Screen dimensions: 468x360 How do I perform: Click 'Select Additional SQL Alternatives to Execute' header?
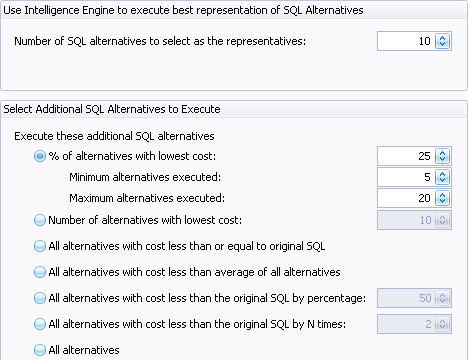pos(112,109)
